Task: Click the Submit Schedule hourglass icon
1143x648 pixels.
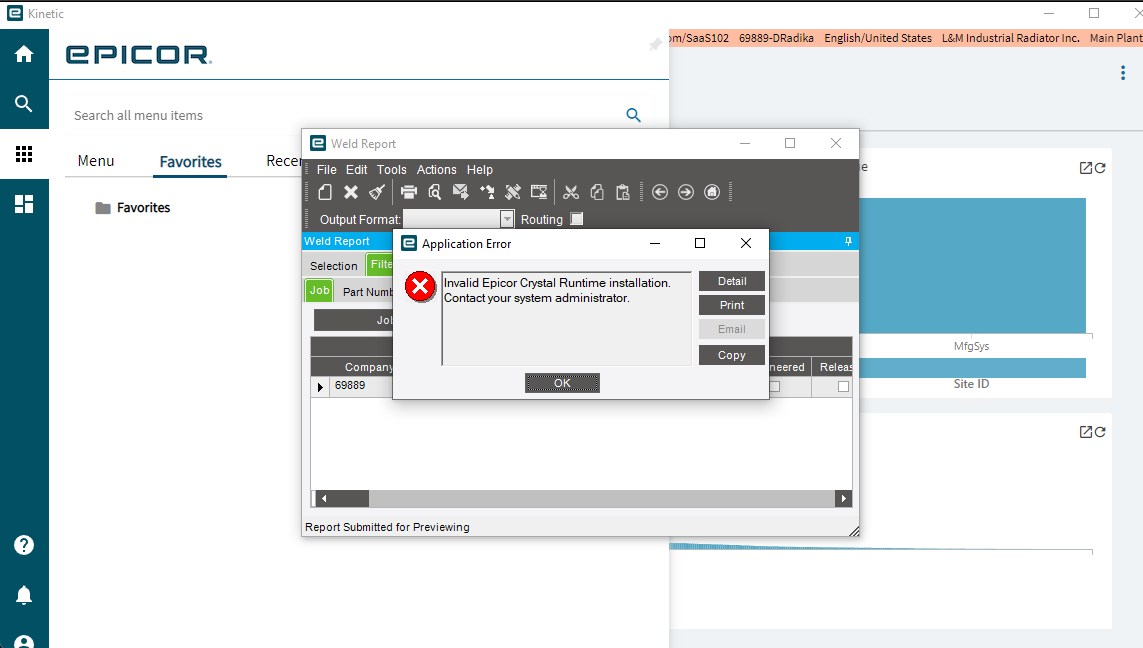Action: (539, 192)
